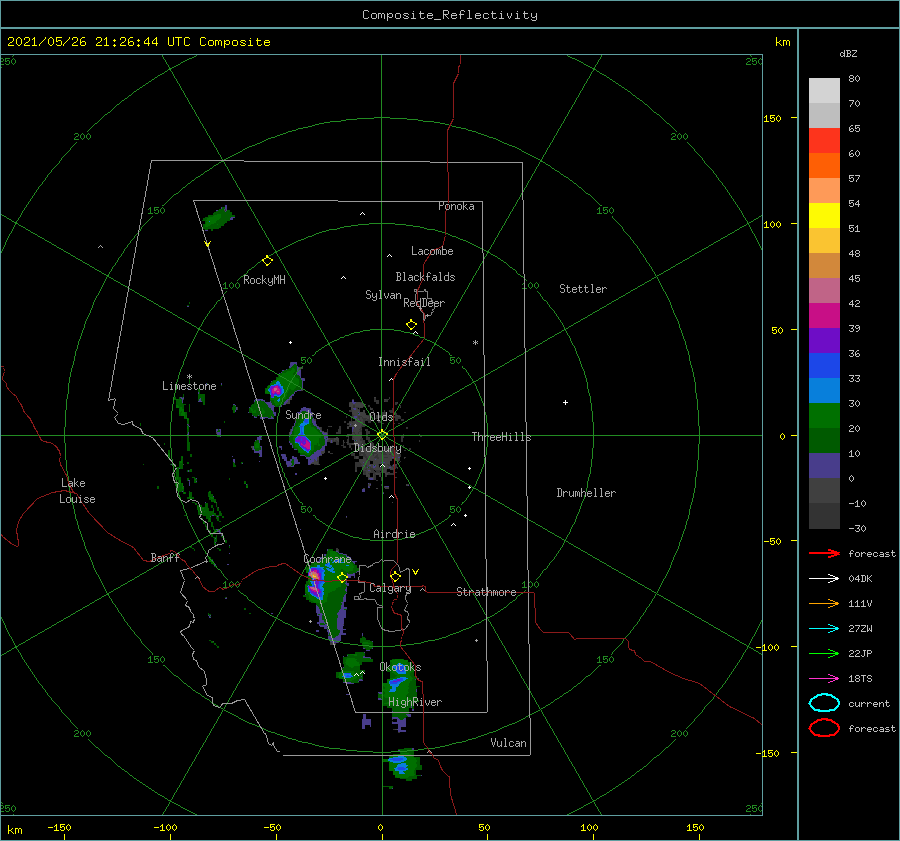Click the bright yellow swatch in dBZ scale

pos(824,215)
